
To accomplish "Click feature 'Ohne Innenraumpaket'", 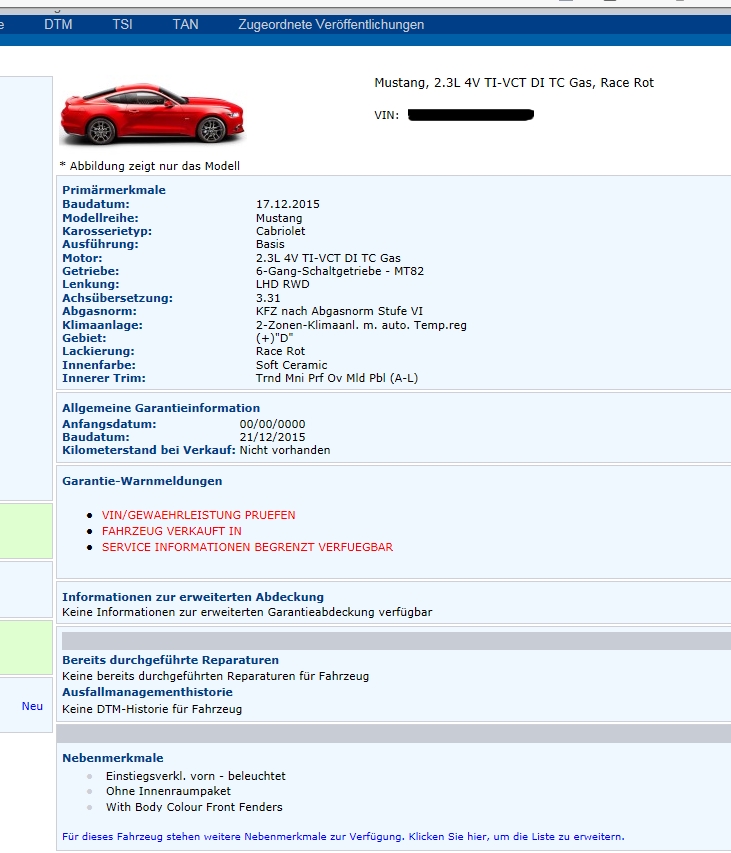I will point(169,791).
